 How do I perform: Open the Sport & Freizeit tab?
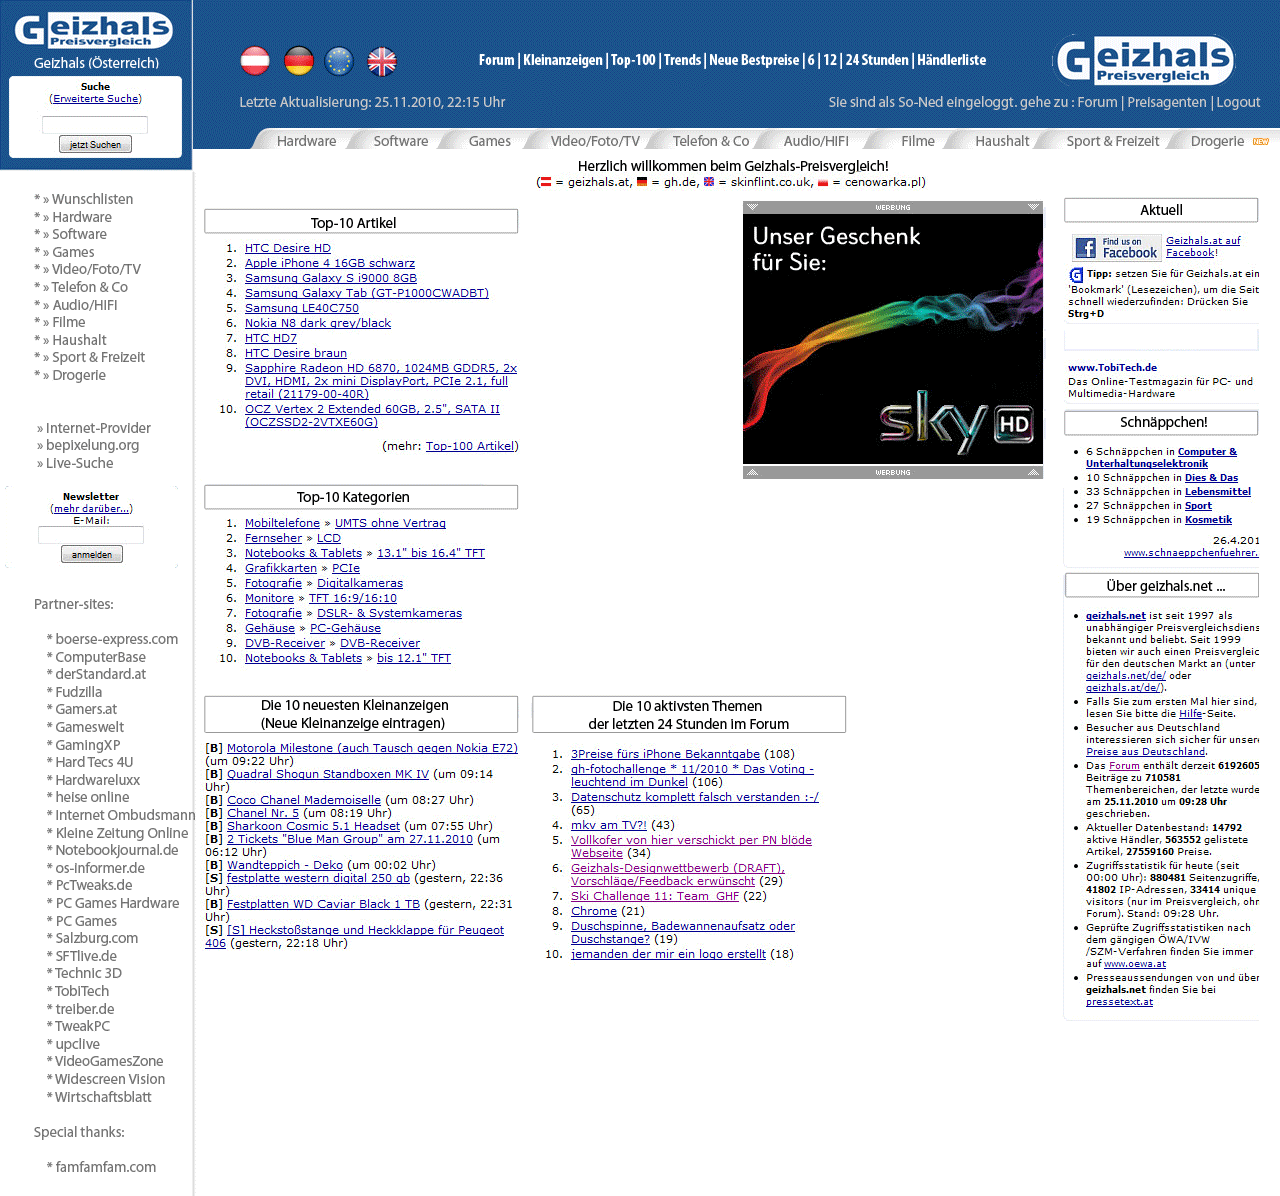[x=1113, y=141]
